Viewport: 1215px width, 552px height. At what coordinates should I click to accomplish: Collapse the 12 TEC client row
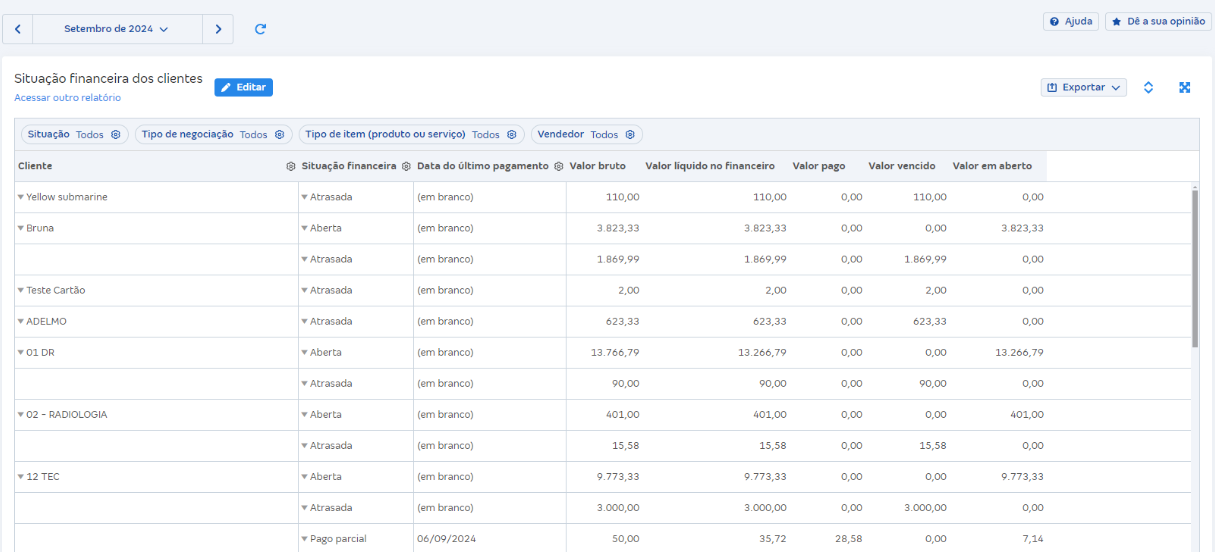[x=20, y=477]
